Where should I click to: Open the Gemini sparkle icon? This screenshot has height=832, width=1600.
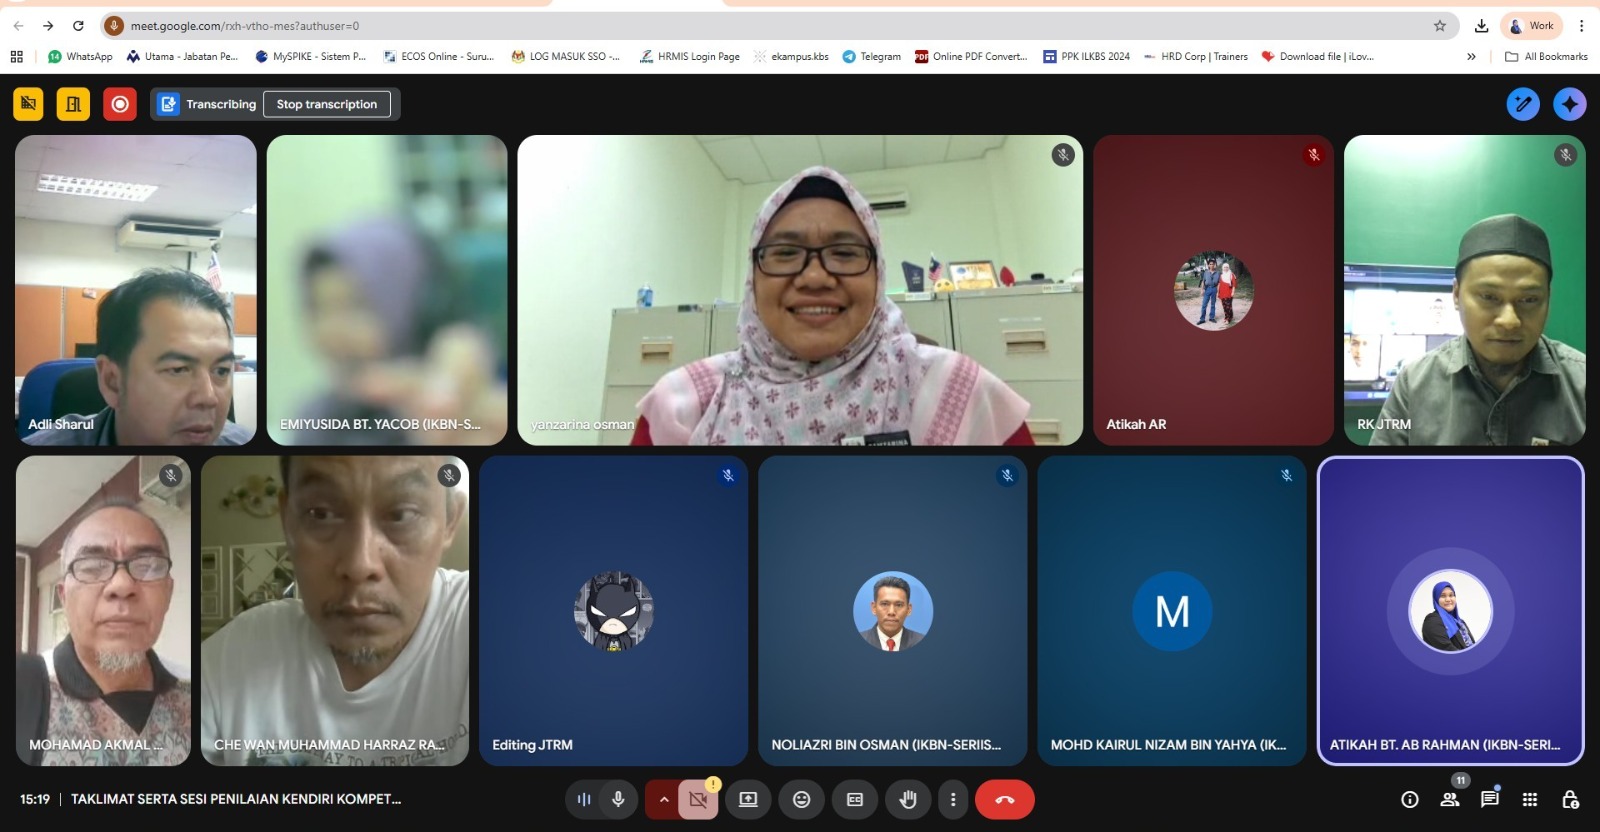1570,104
